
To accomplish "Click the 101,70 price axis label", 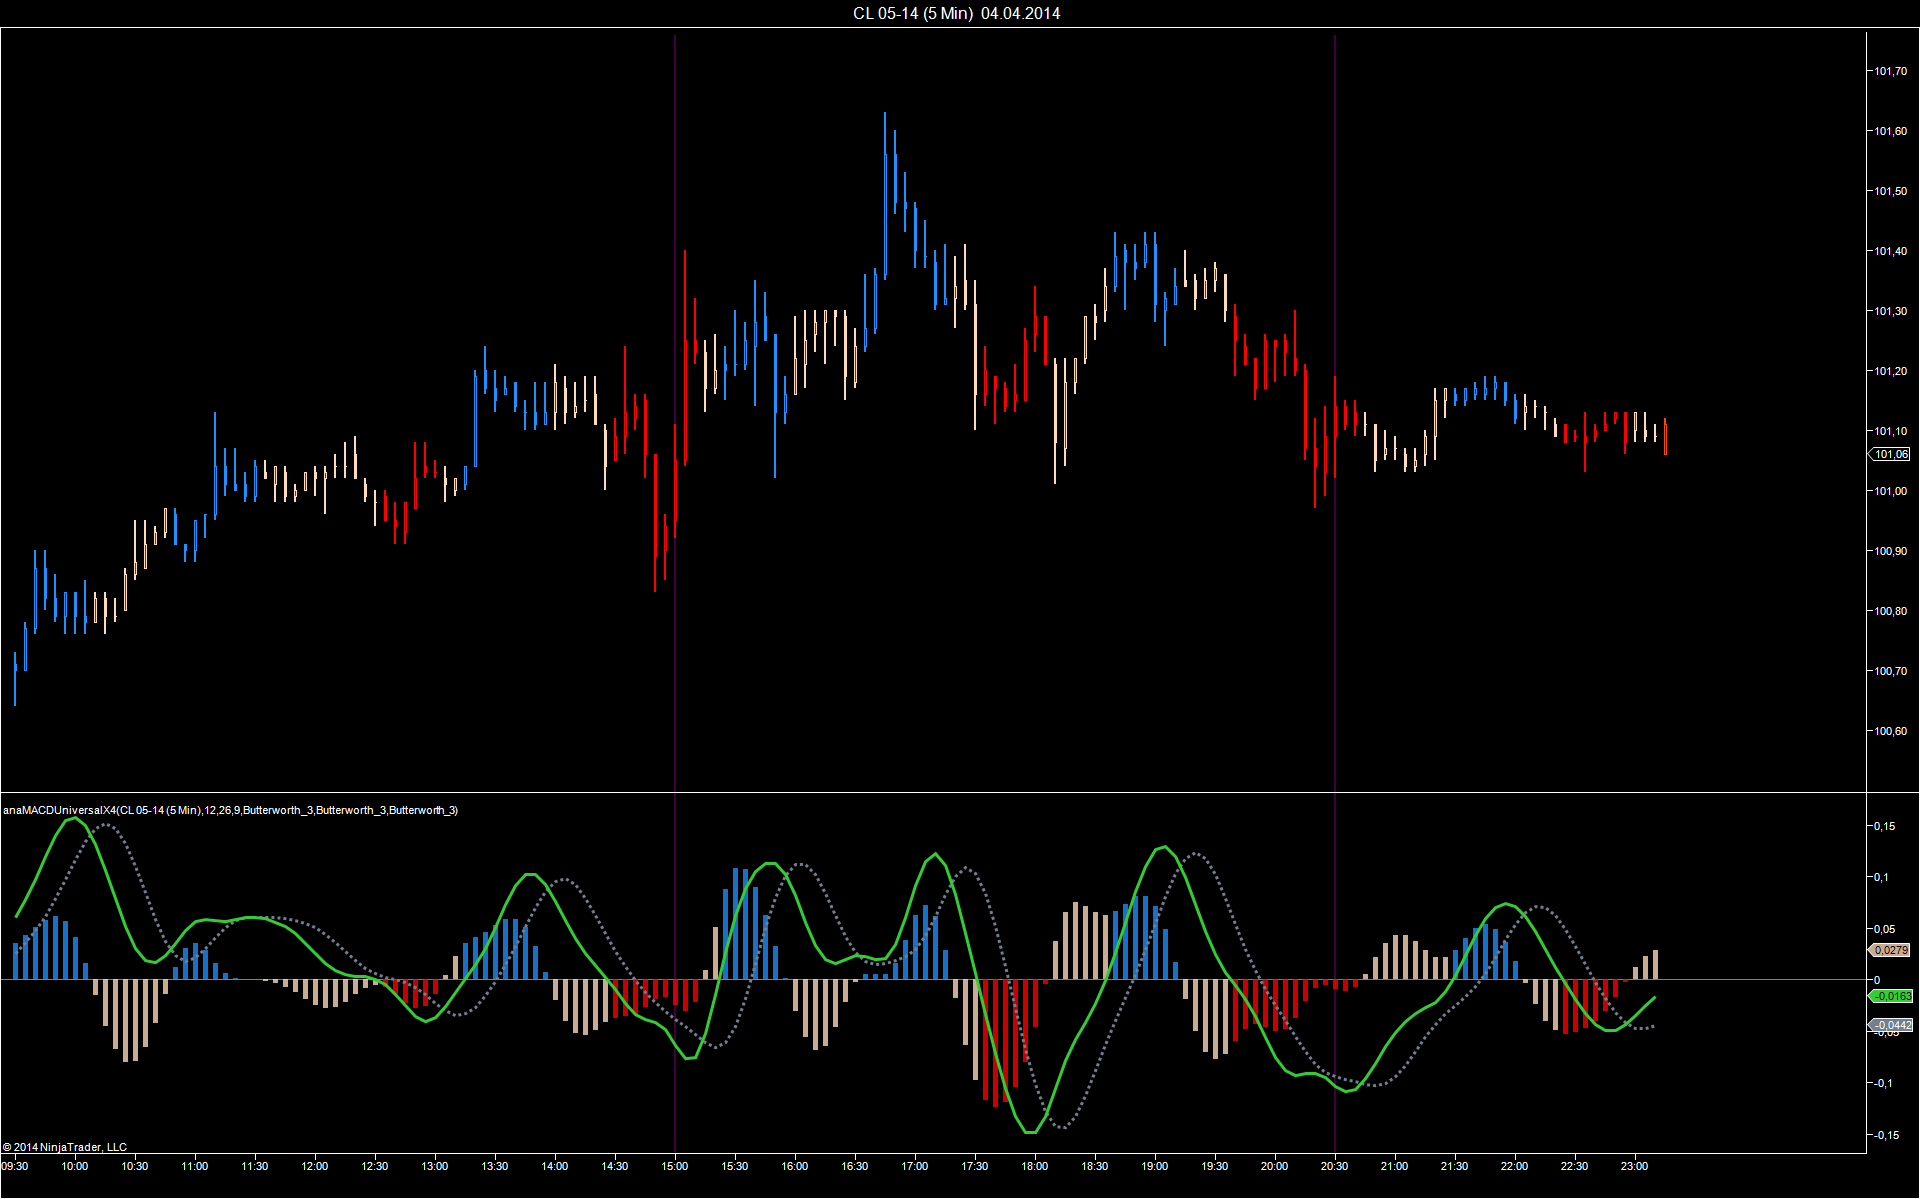I will click(1890, 71).
